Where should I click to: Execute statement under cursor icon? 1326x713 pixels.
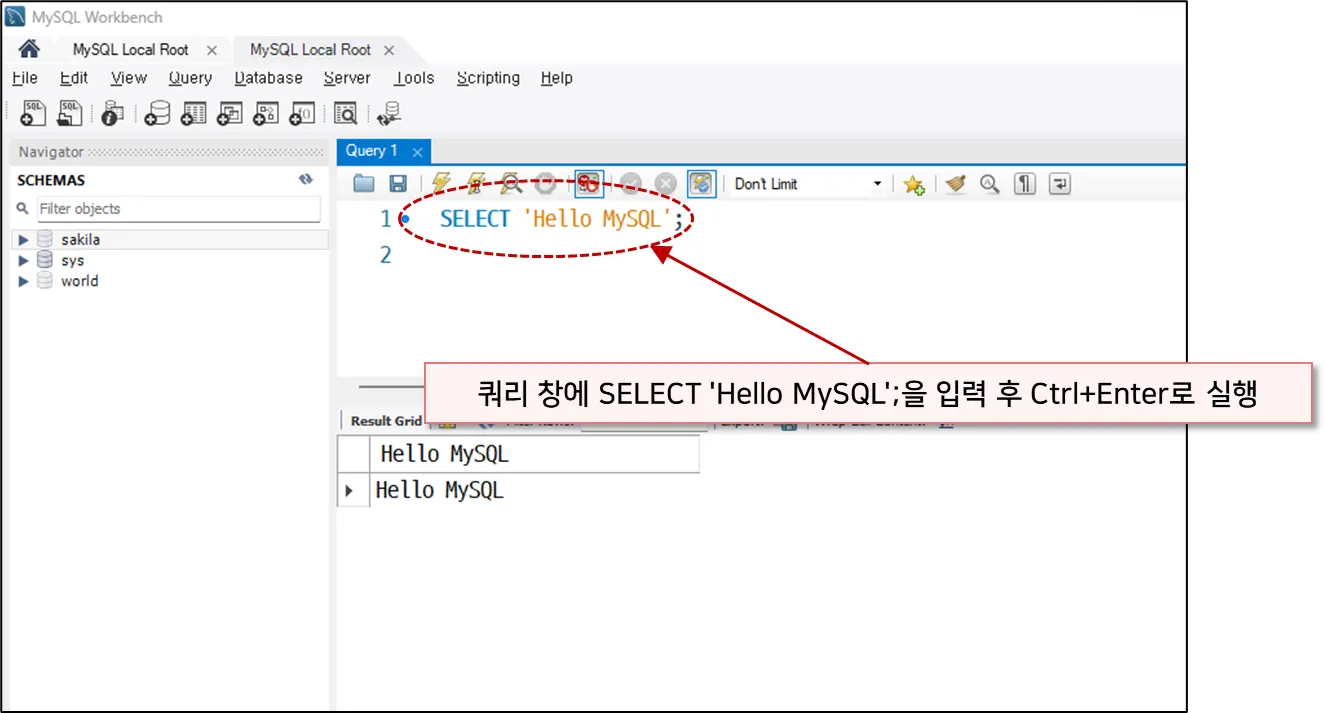(x=476, y=184)
